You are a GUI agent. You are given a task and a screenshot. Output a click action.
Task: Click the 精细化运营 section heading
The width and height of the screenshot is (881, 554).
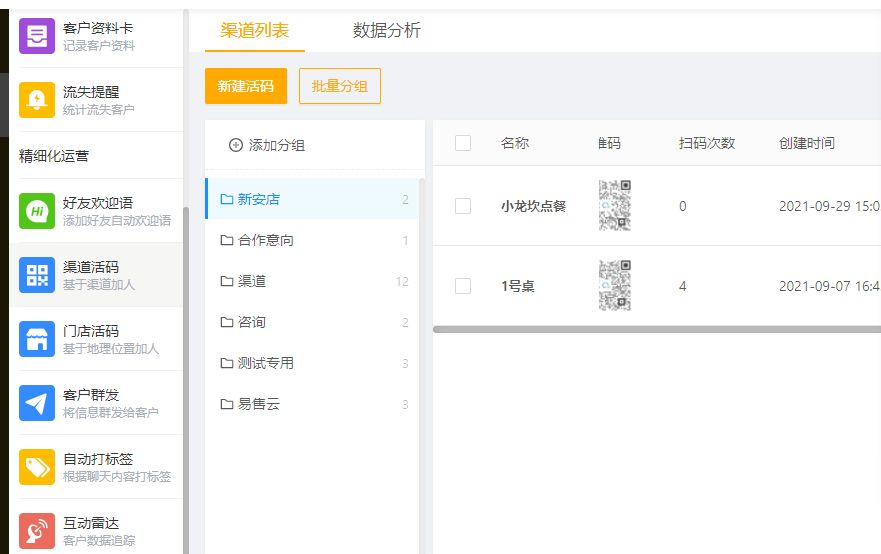[54, 156]
